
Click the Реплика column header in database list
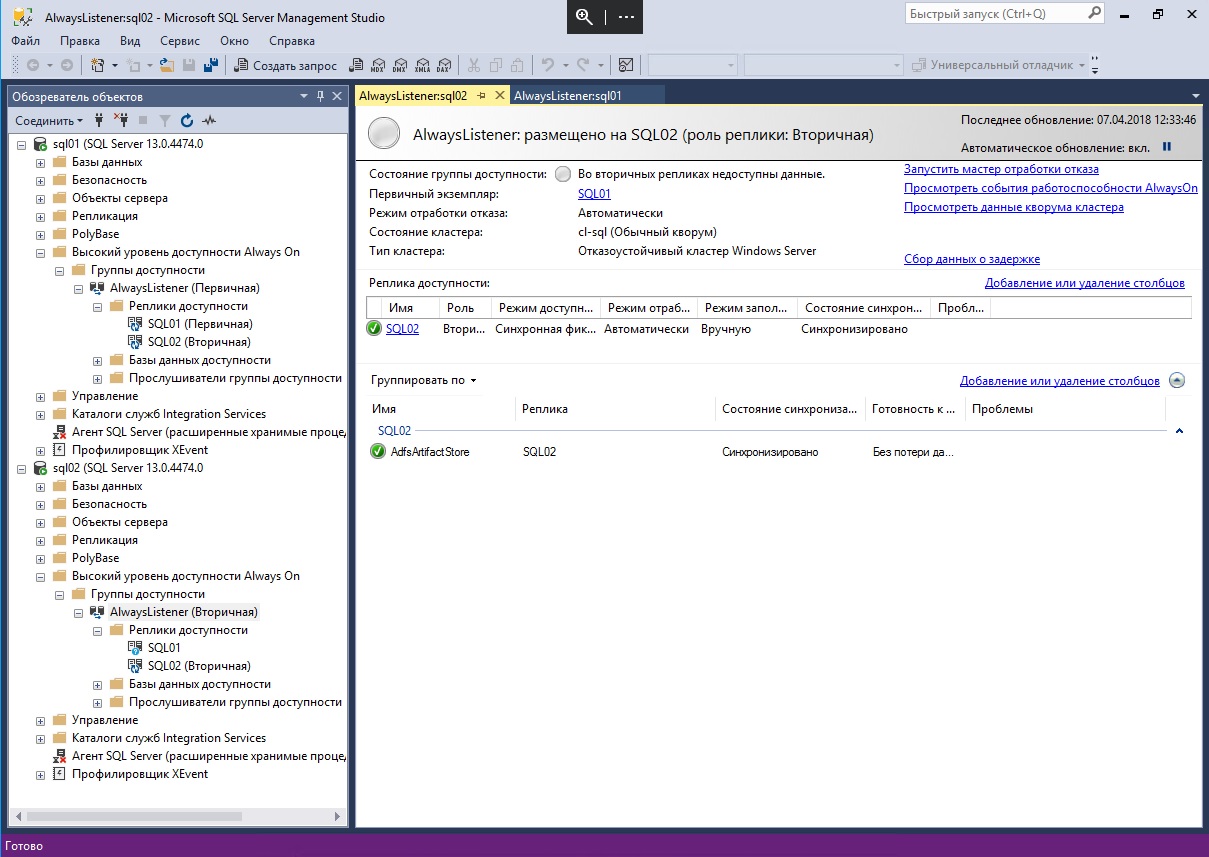(616, 409)
